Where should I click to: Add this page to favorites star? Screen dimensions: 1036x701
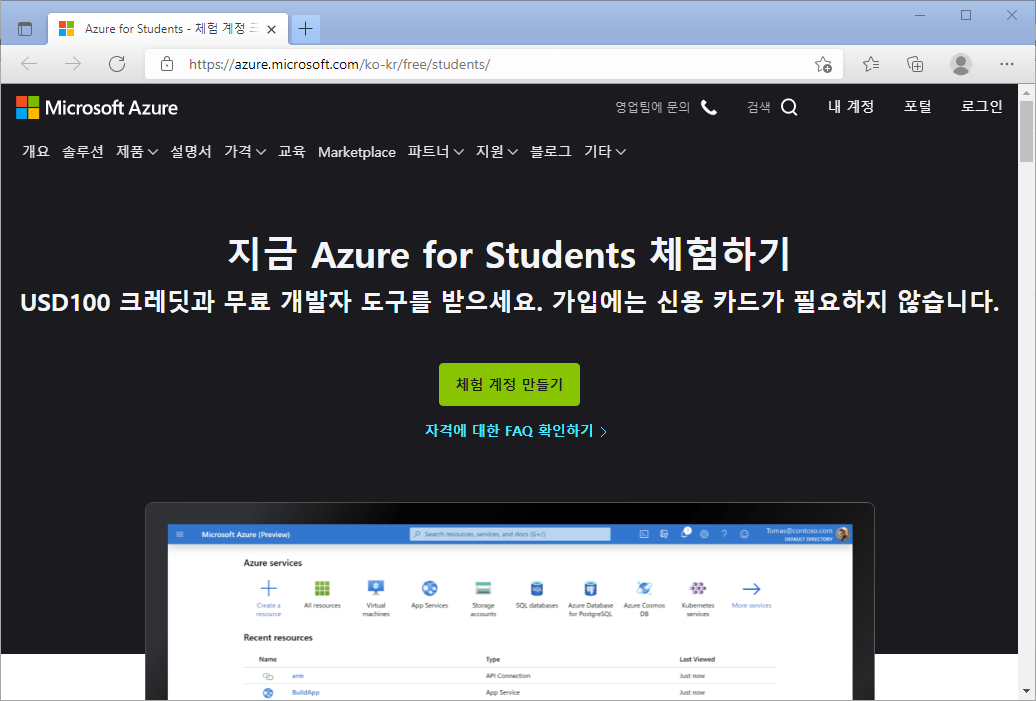(x=823, y=64)
